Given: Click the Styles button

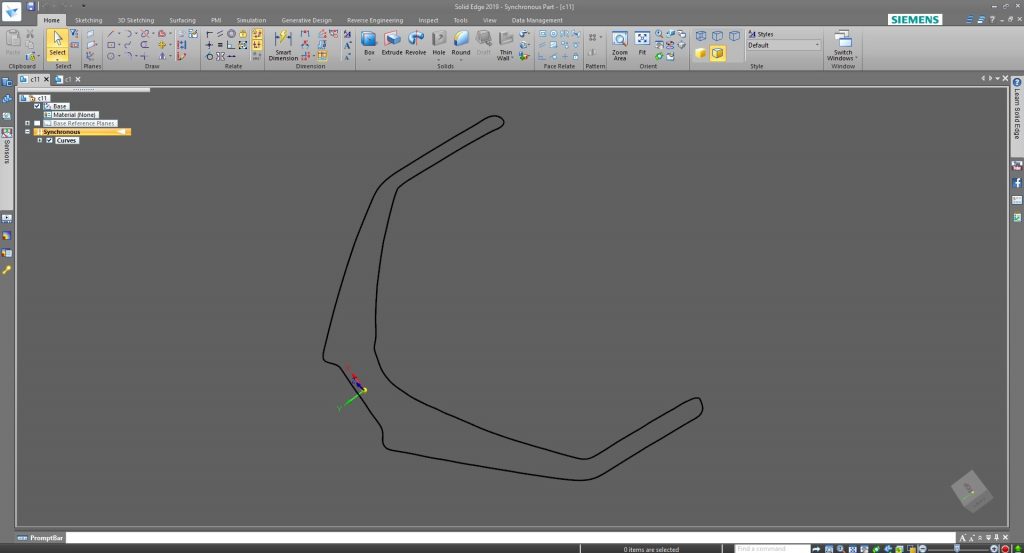Looking at the screenshot, I should click(x=761, y=34).
